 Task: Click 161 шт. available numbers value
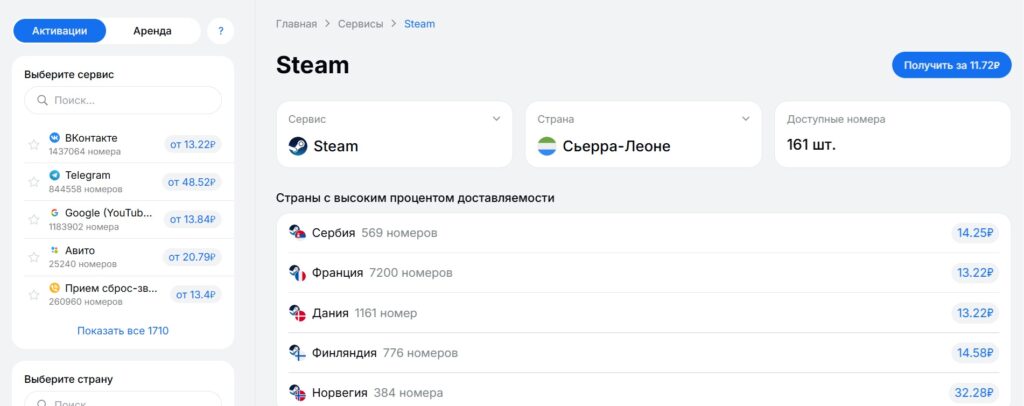pos(811,145)
